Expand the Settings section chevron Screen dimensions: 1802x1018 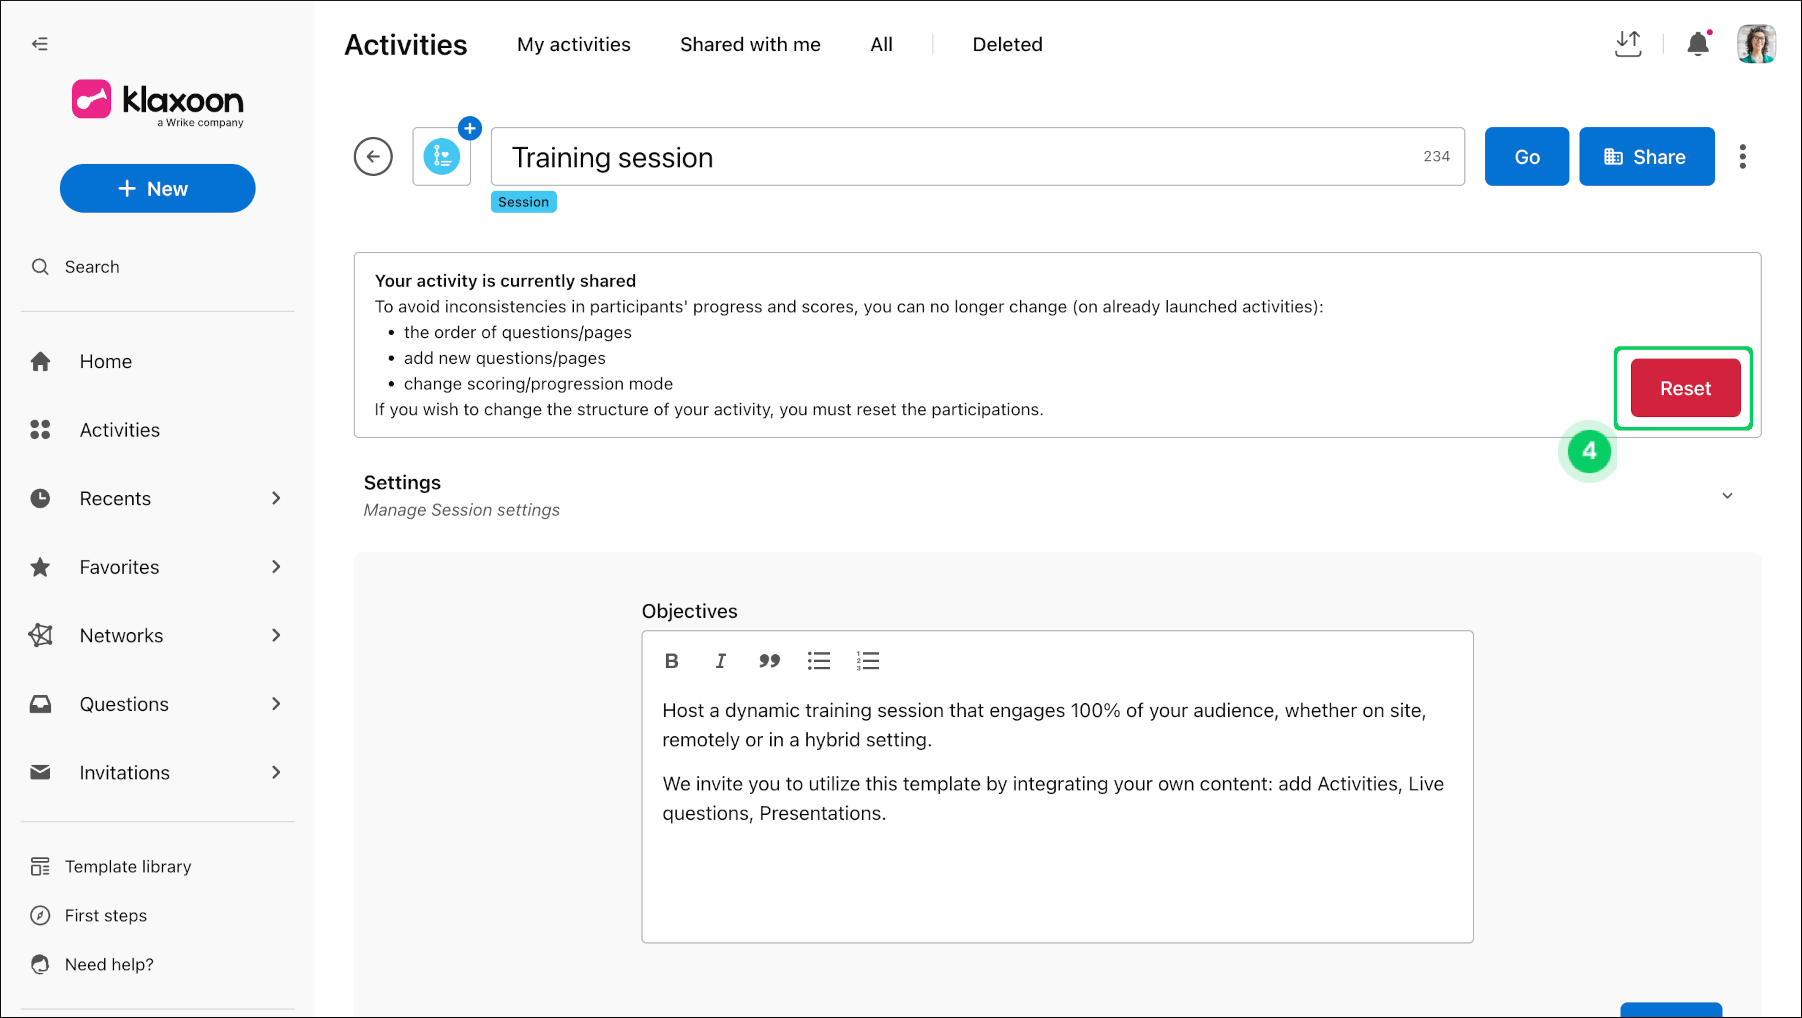coord(1727,496)
